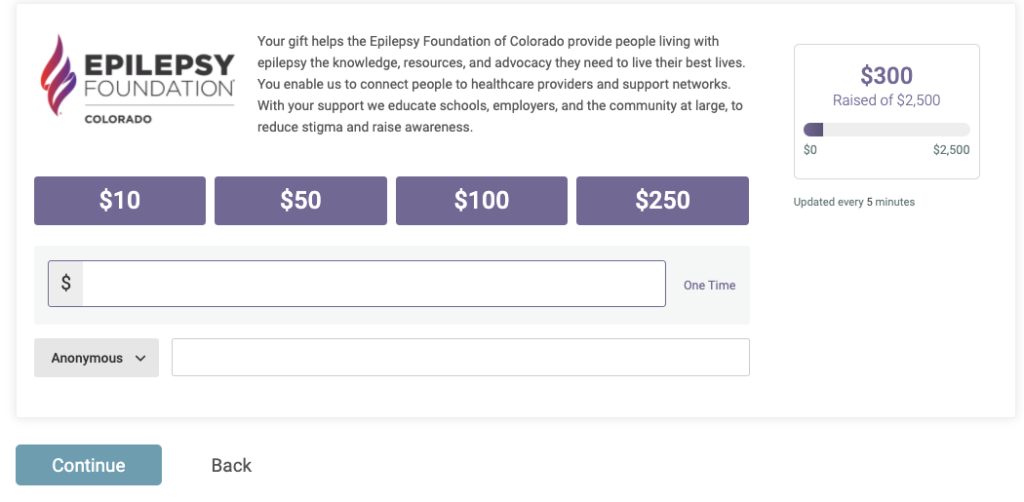Click the Raised of $2,500 text
Image resolution: width=1024 pixels, height=502 pixels.
pos(886,100)
